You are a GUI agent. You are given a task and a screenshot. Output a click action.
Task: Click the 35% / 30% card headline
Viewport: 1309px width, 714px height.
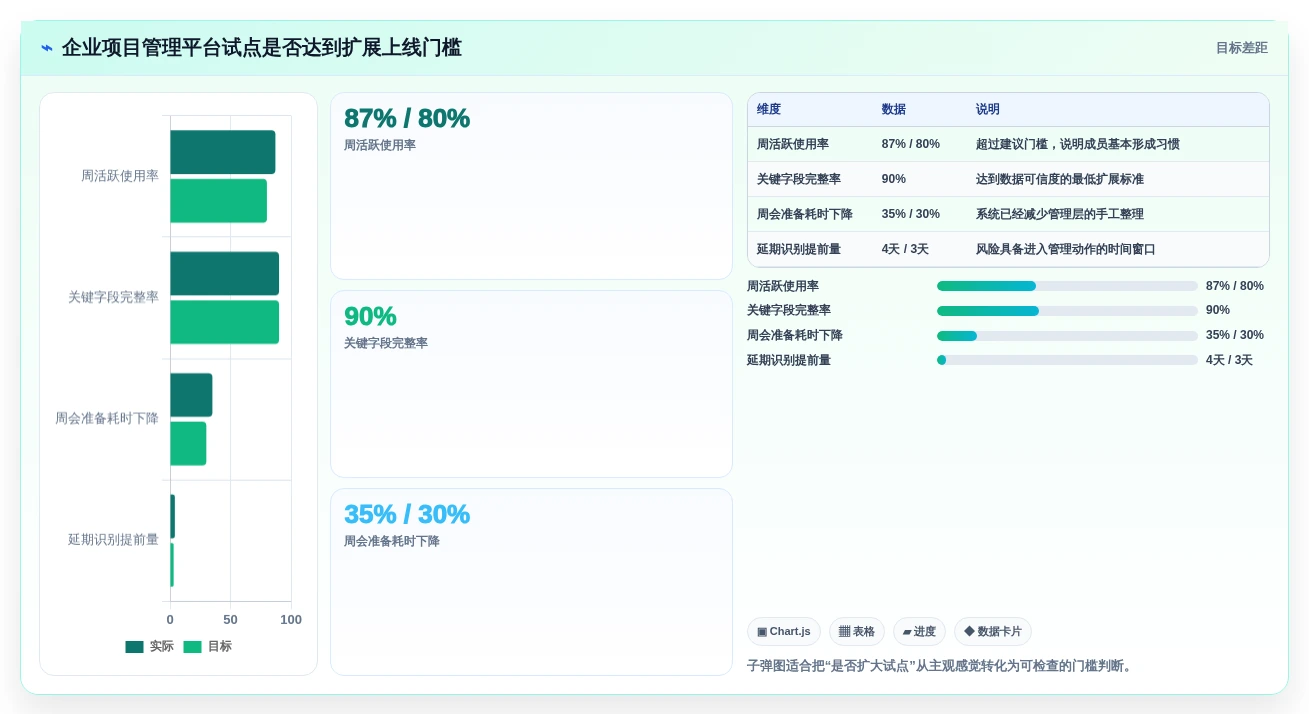tap(407, 514)
